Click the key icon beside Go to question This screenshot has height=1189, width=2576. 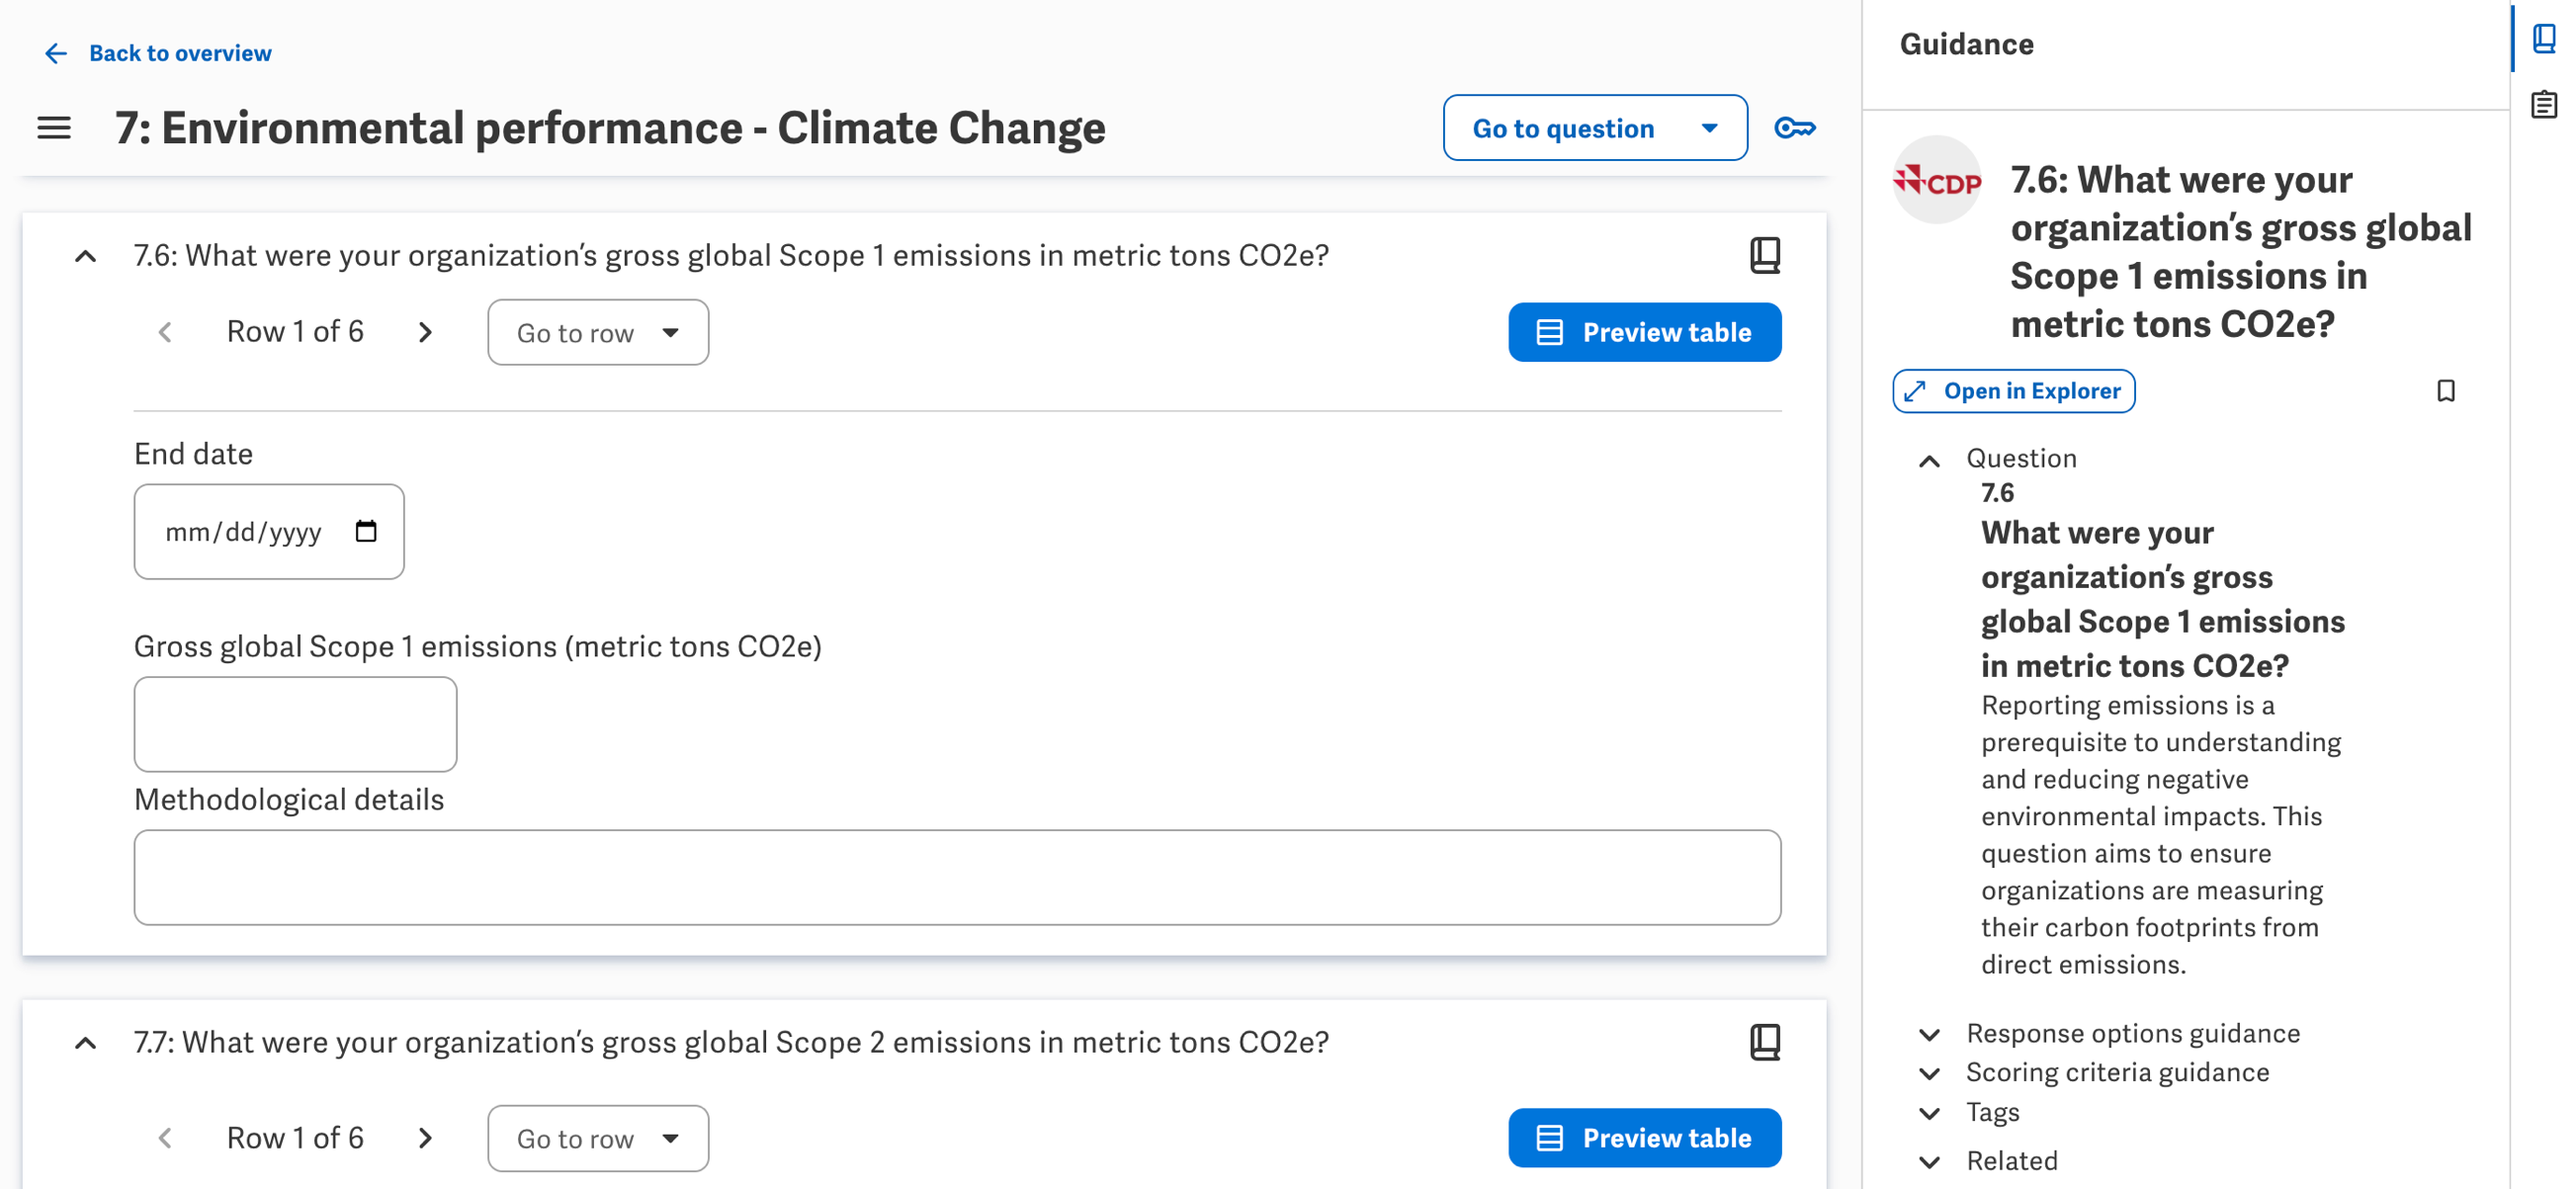click(x=1795, y=128)
